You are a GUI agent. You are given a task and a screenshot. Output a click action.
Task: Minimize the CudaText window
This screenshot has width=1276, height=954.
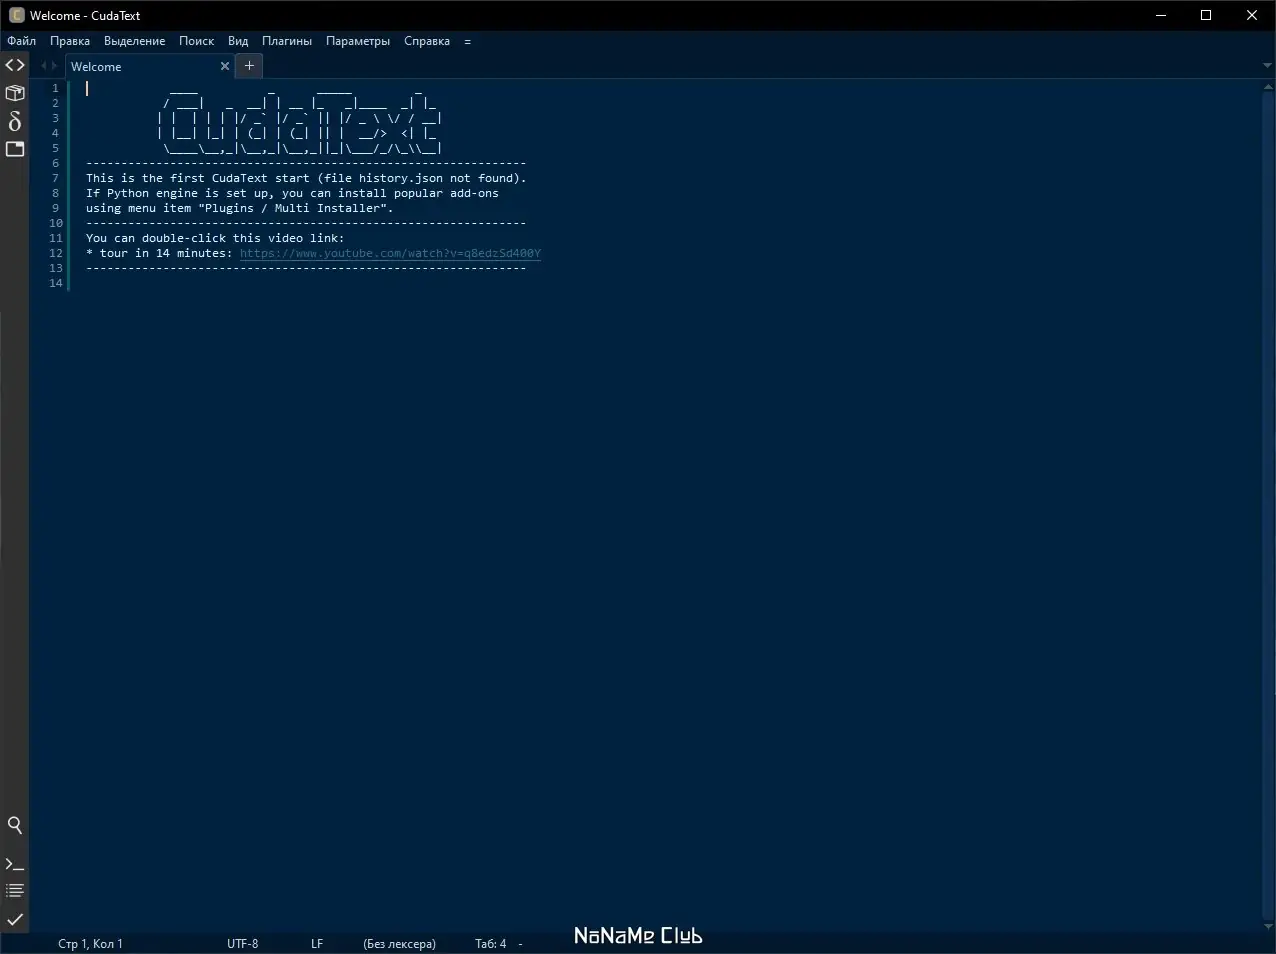(x=1161, y=15)
